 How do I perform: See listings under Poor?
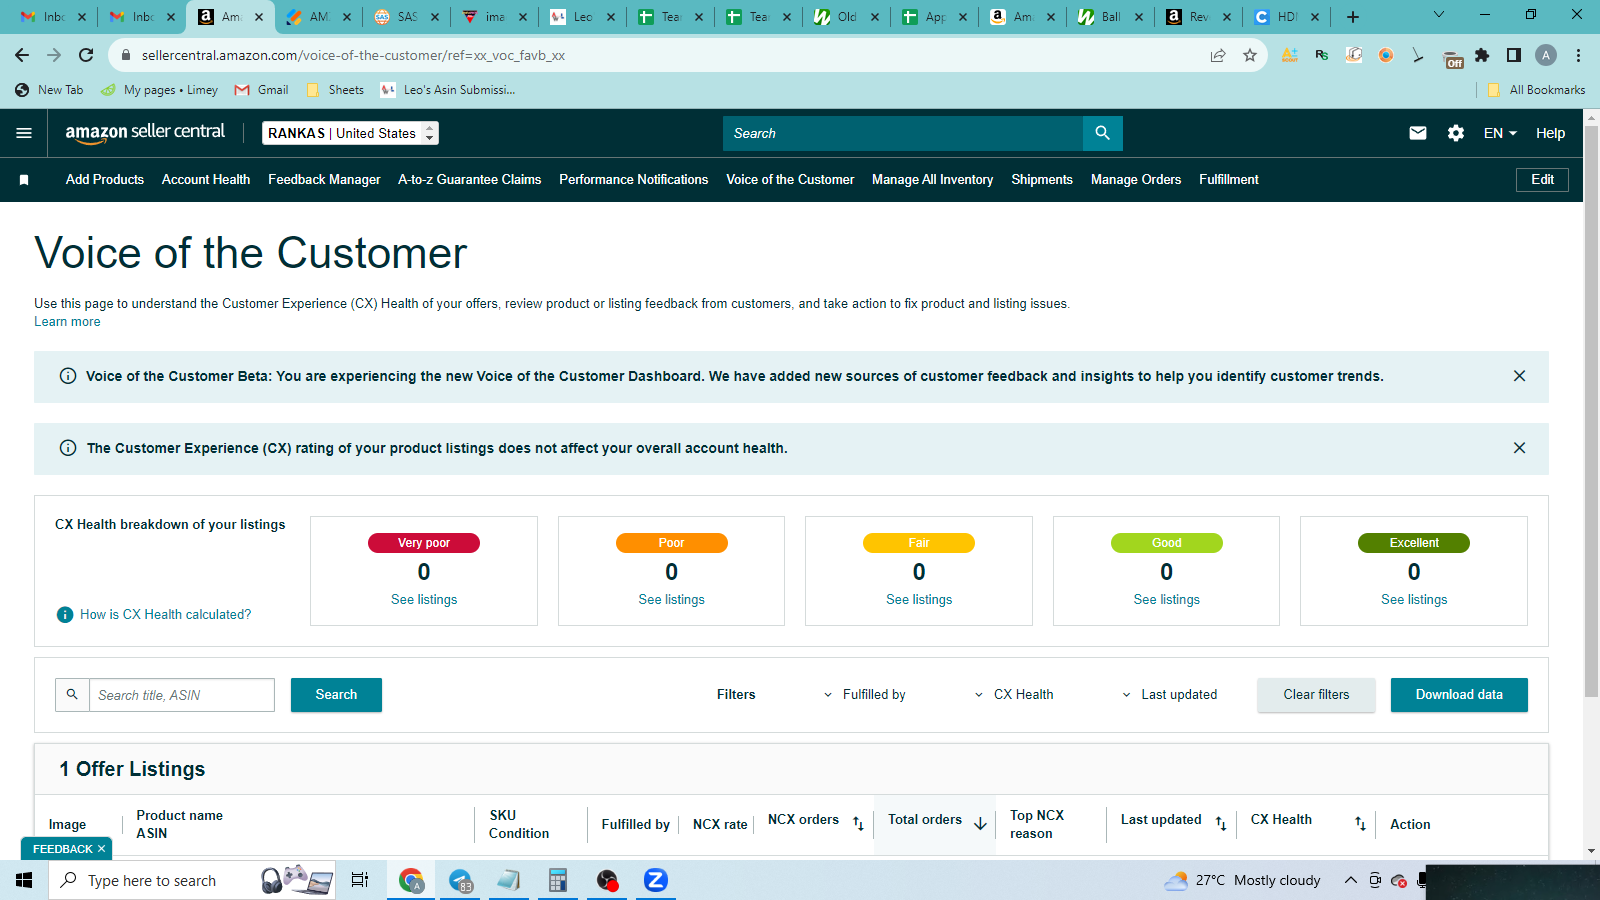point(672,600)
